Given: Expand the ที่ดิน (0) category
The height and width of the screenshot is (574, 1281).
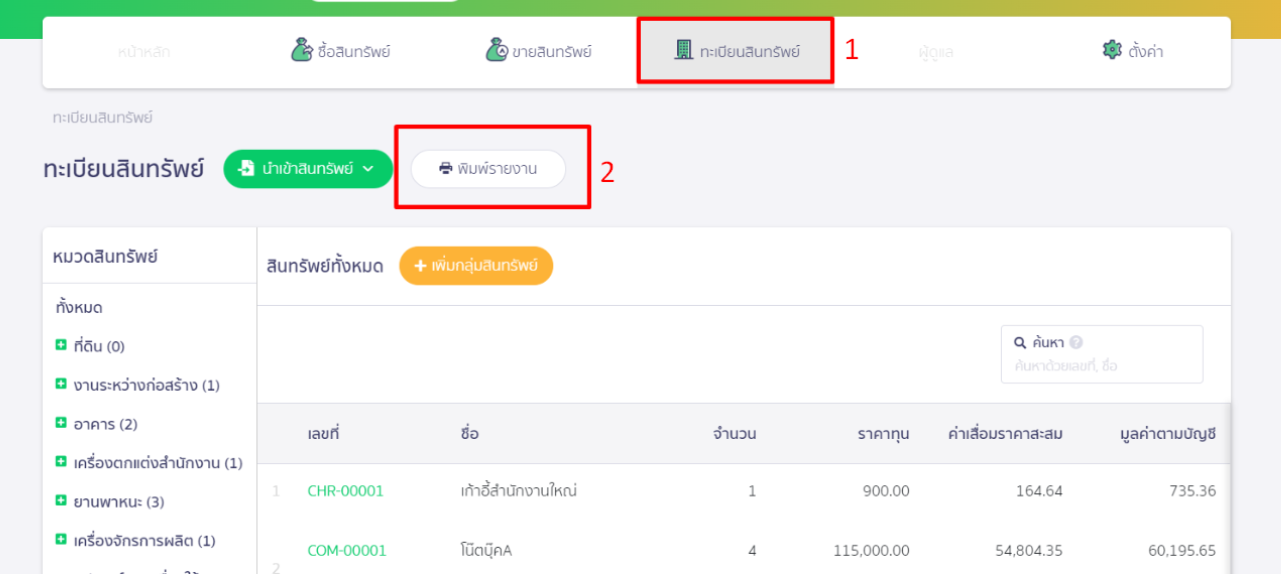Looking at the screenshot, I should (61, 345).
